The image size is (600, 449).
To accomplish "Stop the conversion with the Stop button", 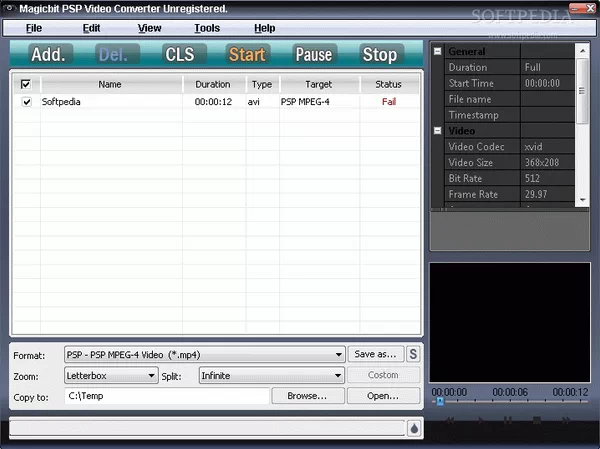I will [379, 55].
